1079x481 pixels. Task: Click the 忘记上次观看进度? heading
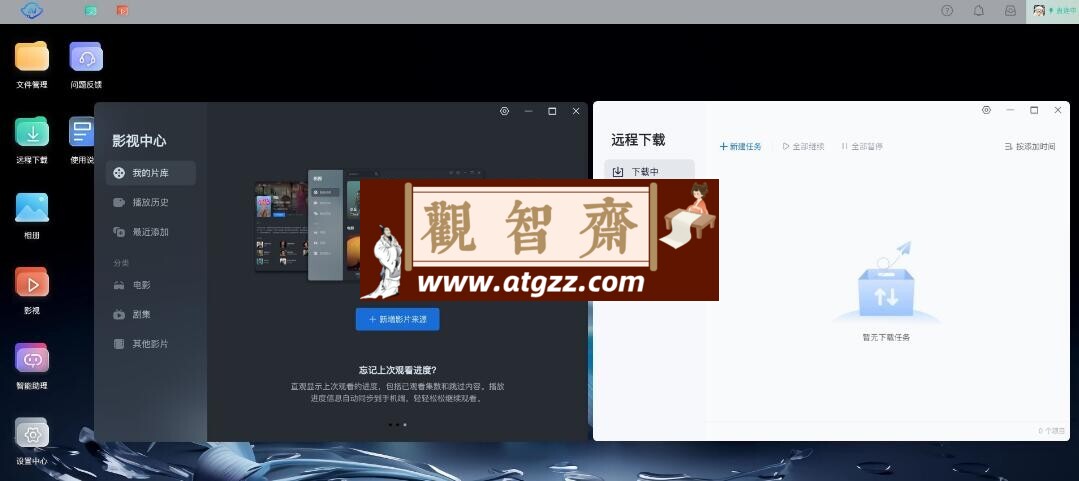398,370
